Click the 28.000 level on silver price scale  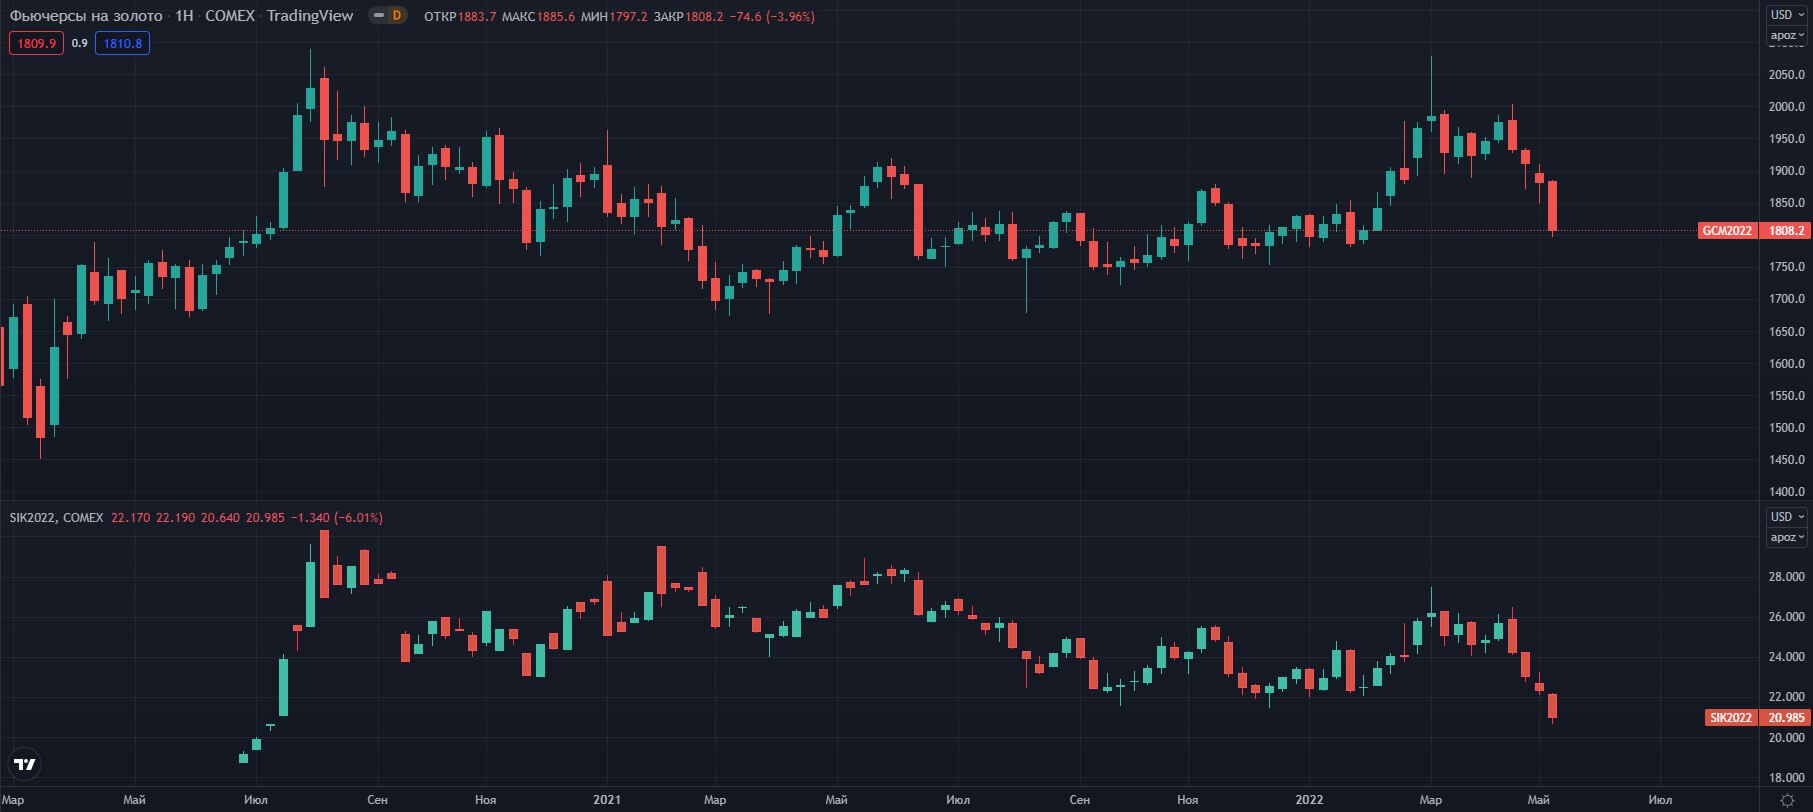1786,577
